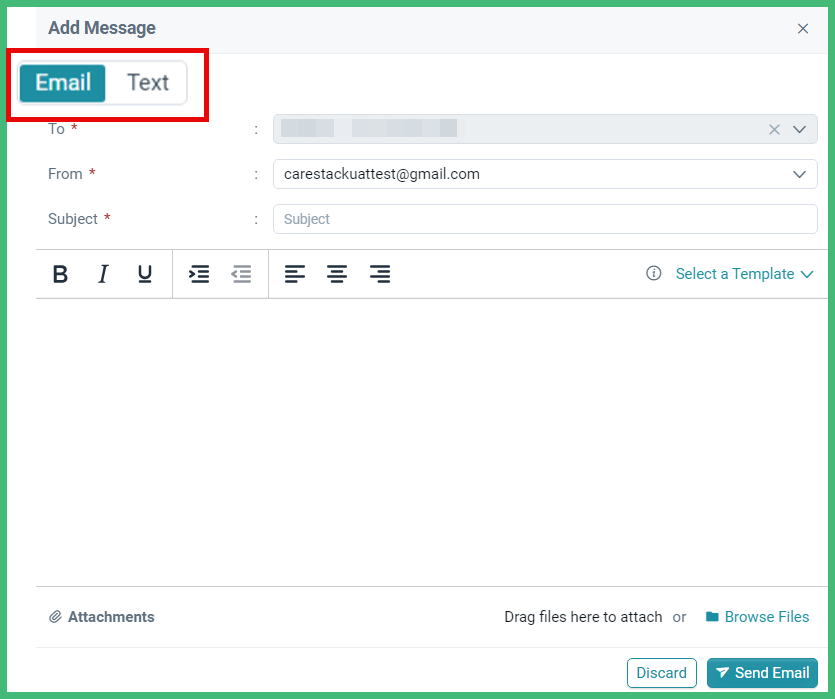Screen dimensions: 835x699
Task: Switch to the Email message mode
Action: (62, 83)
